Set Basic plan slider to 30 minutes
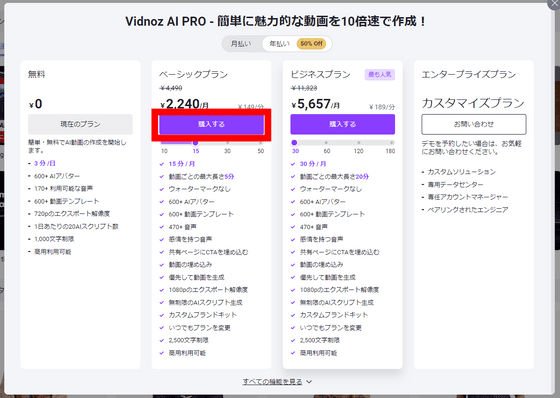The height and width of the screenshot is (398, 560). 228,143
